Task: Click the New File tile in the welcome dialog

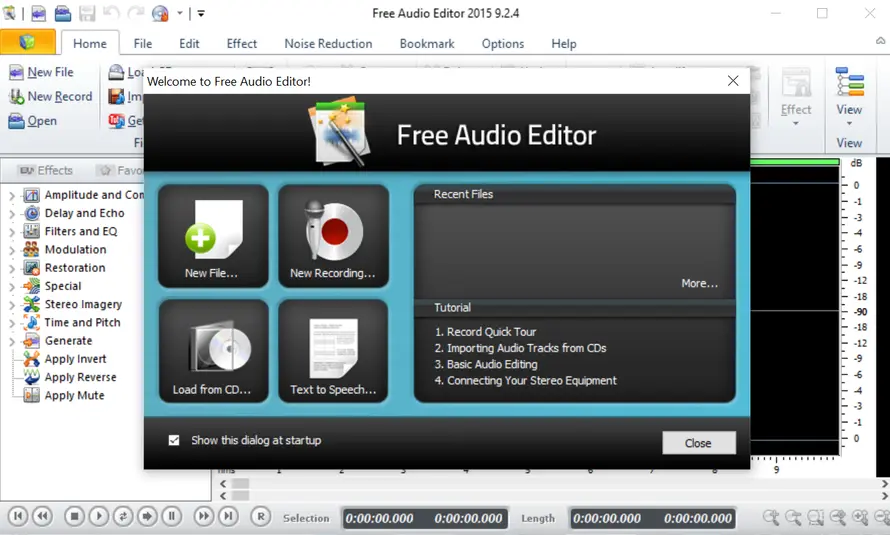Action: pyautogui.click(x=213, y=235)
